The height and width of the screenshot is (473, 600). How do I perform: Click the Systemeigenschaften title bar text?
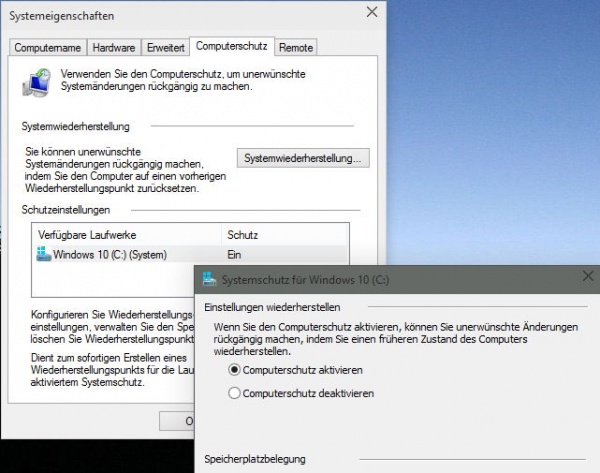click(60, 16)
